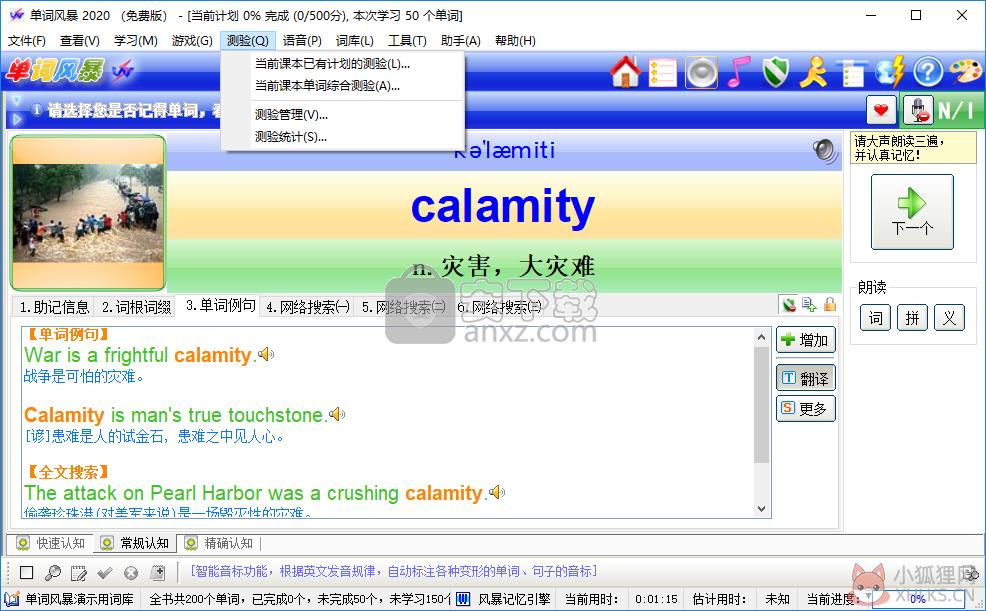This screenshot has width=986, height=611.
Task: Click the 0% progress bar in status bar
Action: click(918, 599)
